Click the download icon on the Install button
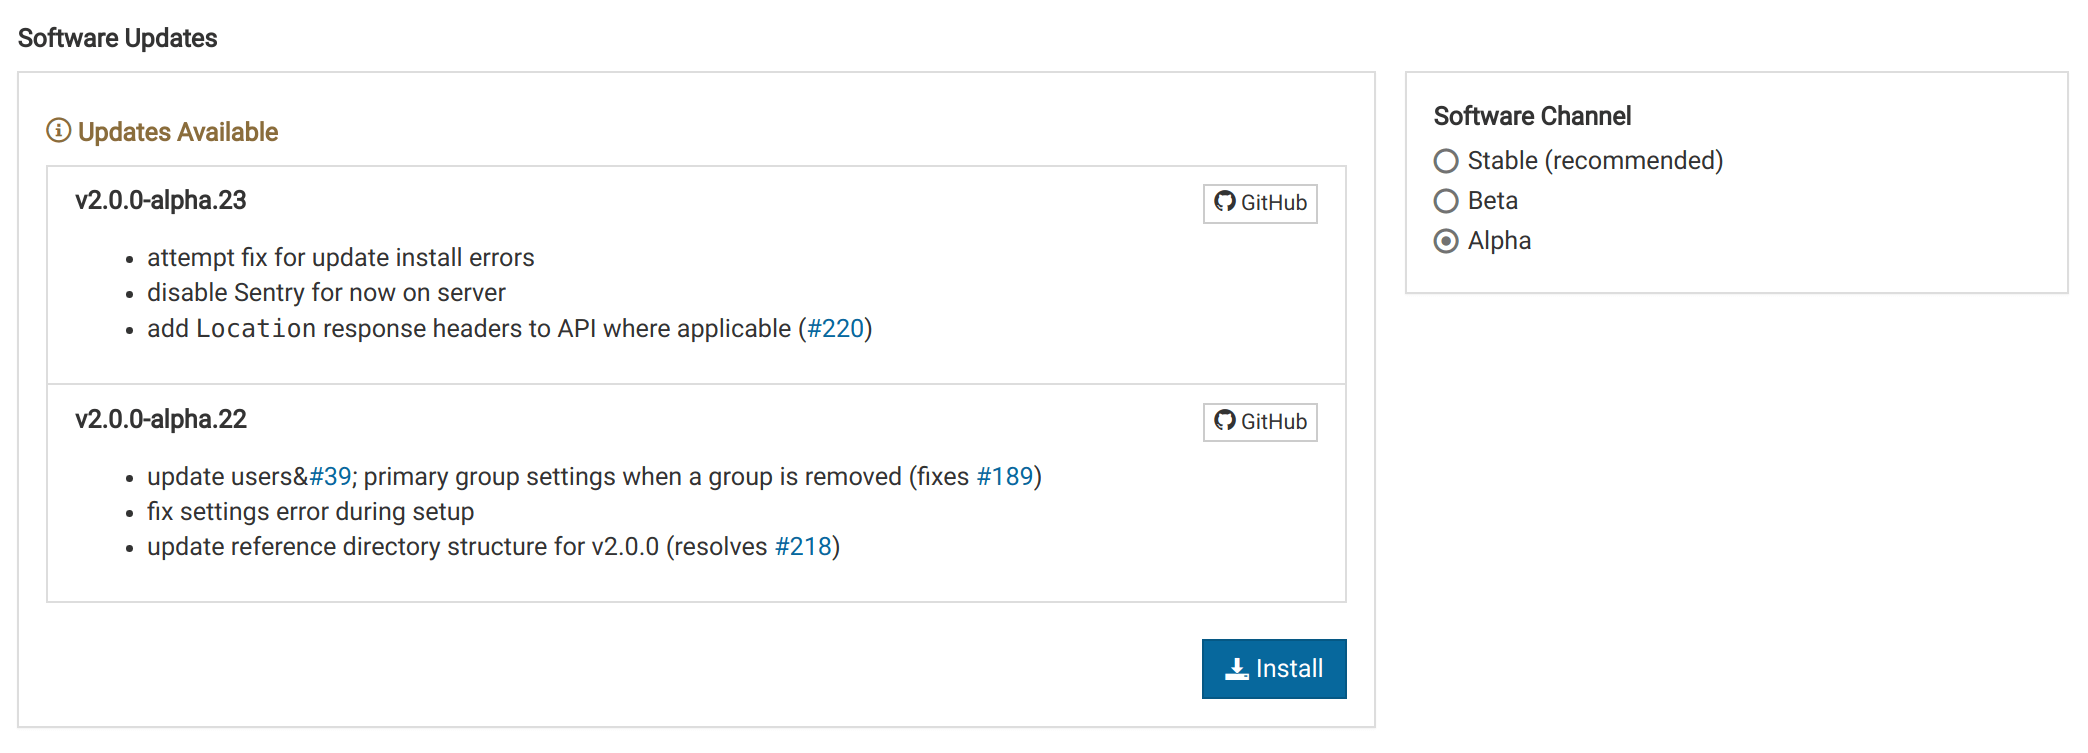Viewport: 2088px width, 753px height. pos(1237,669)
